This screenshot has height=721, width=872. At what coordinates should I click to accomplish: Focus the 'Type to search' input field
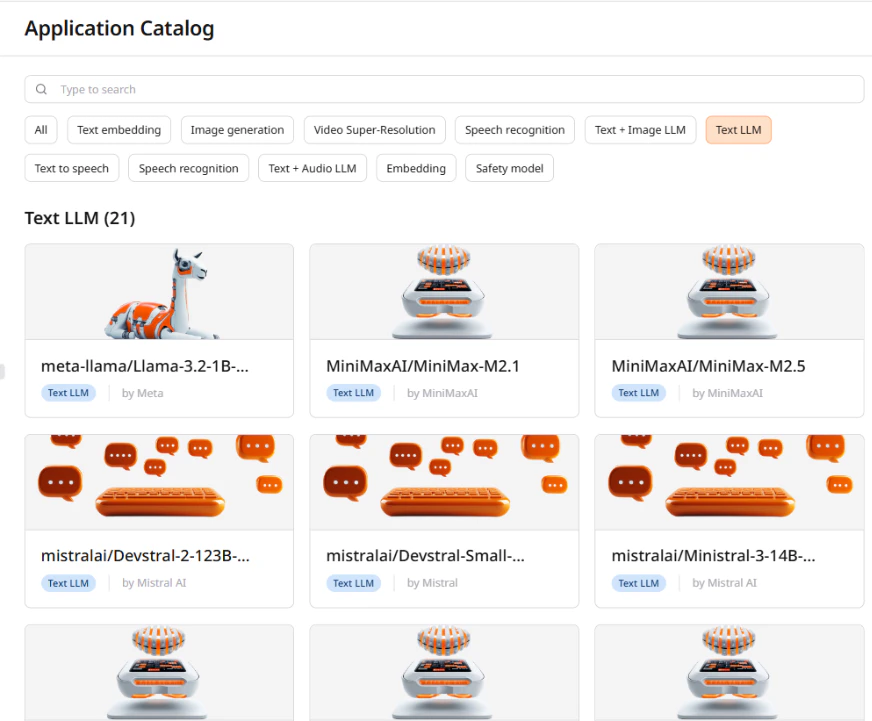point(444,89)
